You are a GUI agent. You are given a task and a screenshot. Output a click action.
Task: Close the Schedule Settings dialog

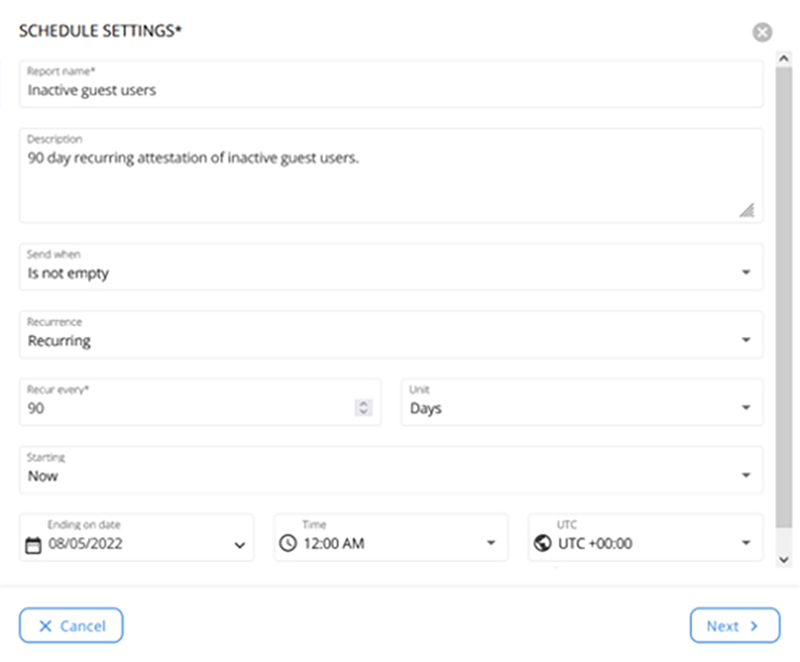[762, 33]
